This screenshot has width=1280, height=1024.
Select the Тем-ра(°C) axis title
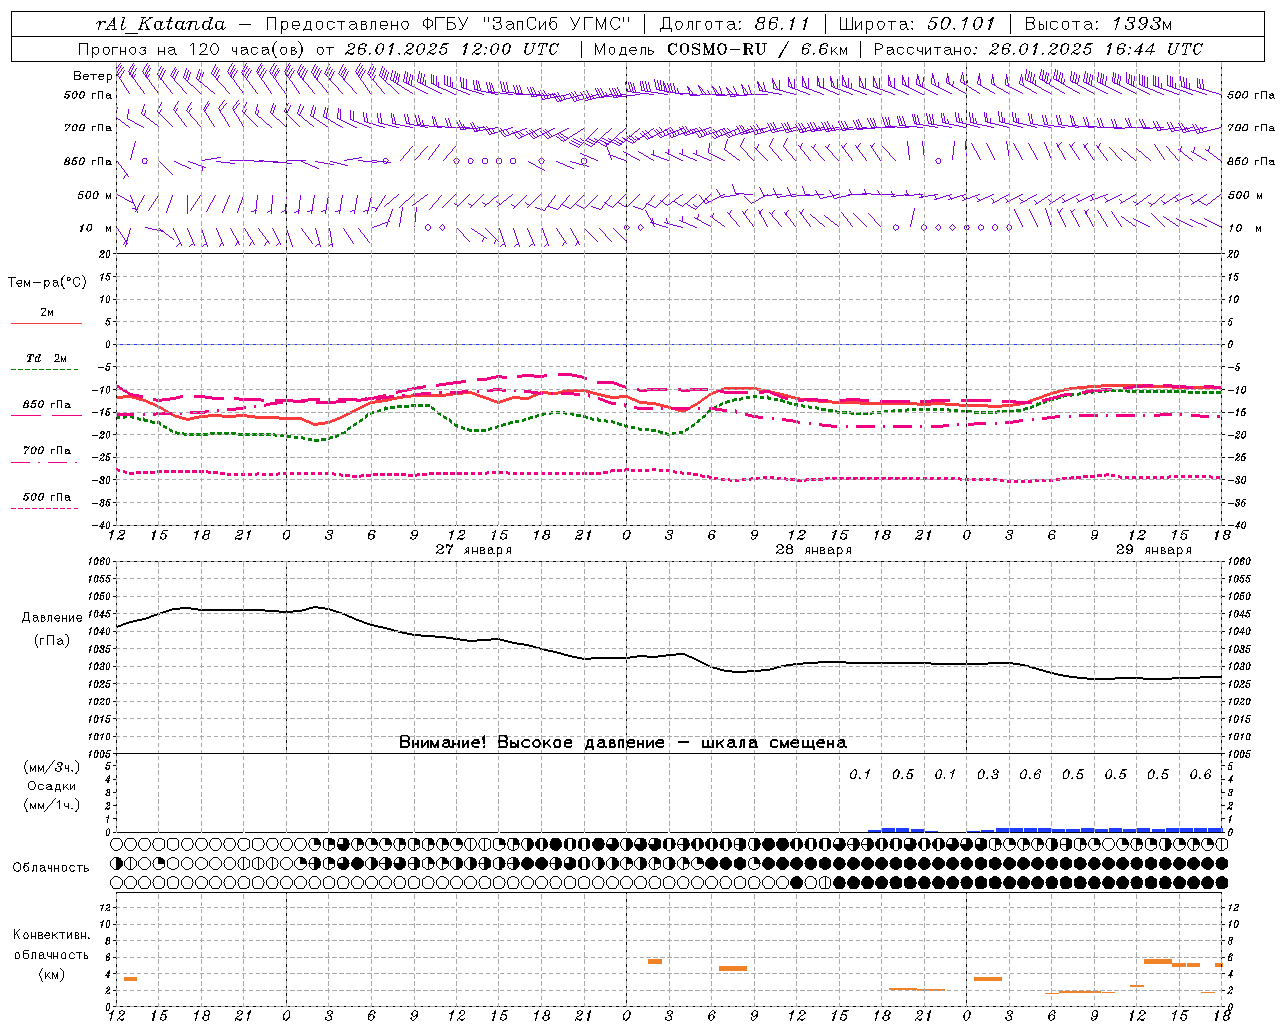[x=47, y=283]
